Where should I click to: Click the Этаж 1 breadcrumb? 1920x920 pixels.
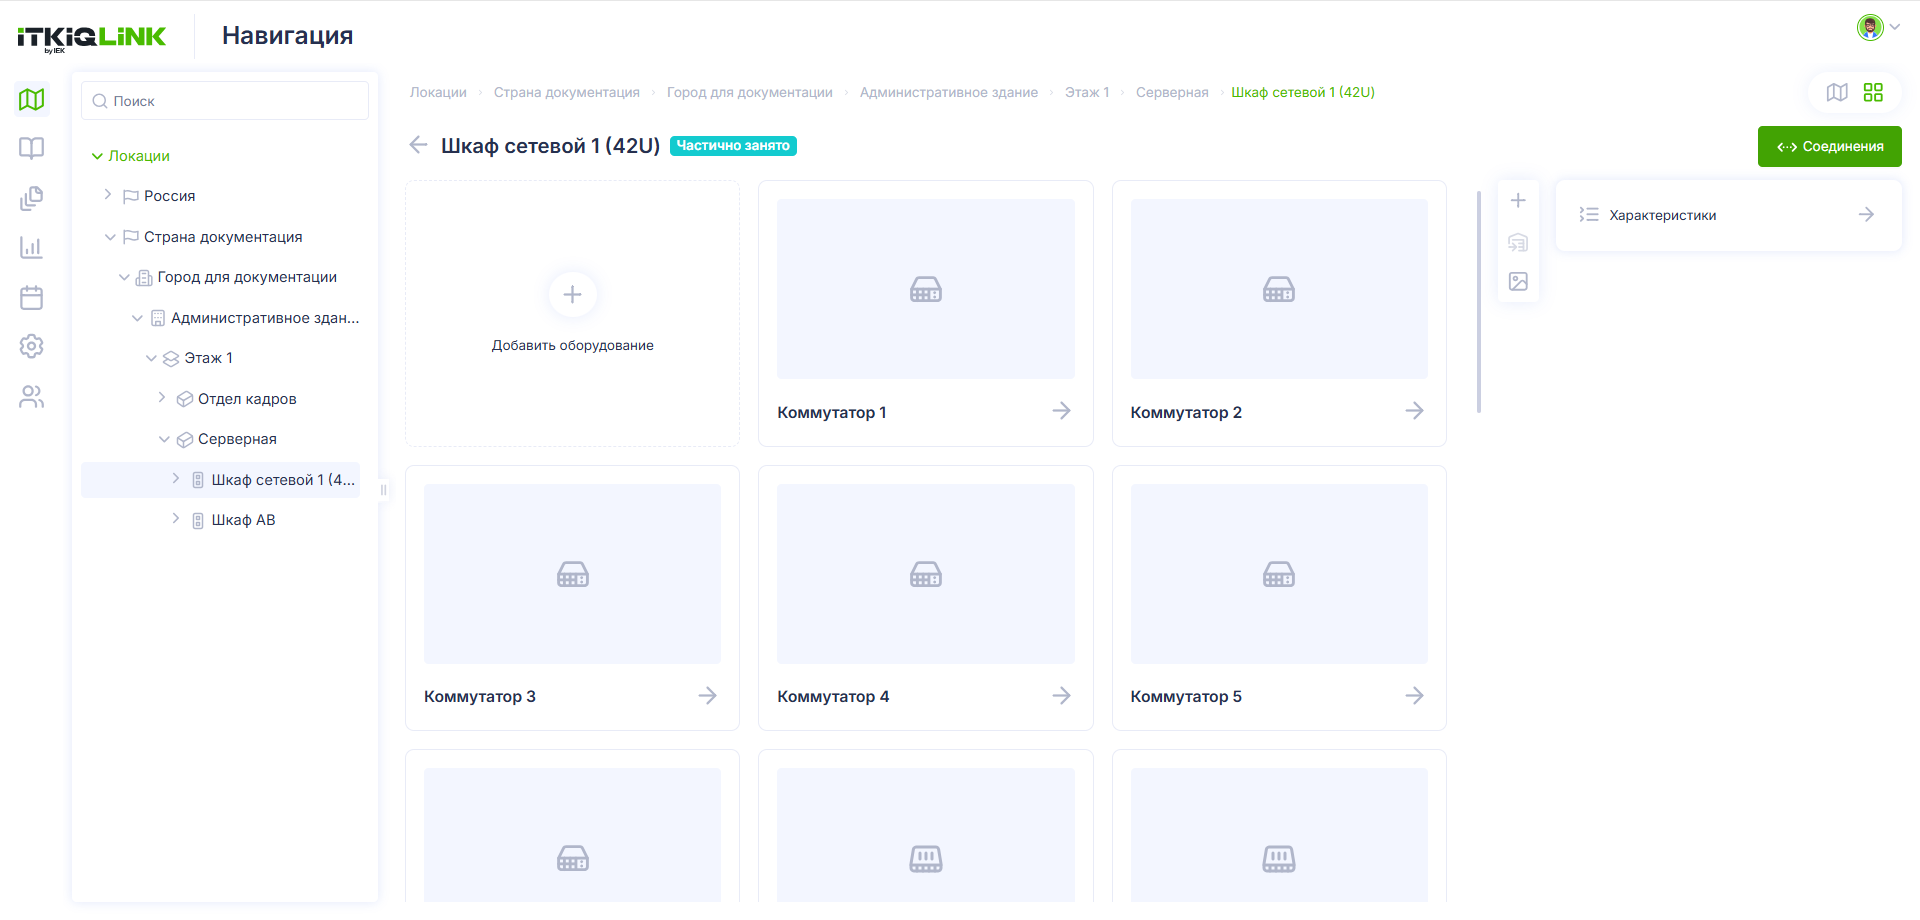pyautogui.click(x=1087, y=92)
